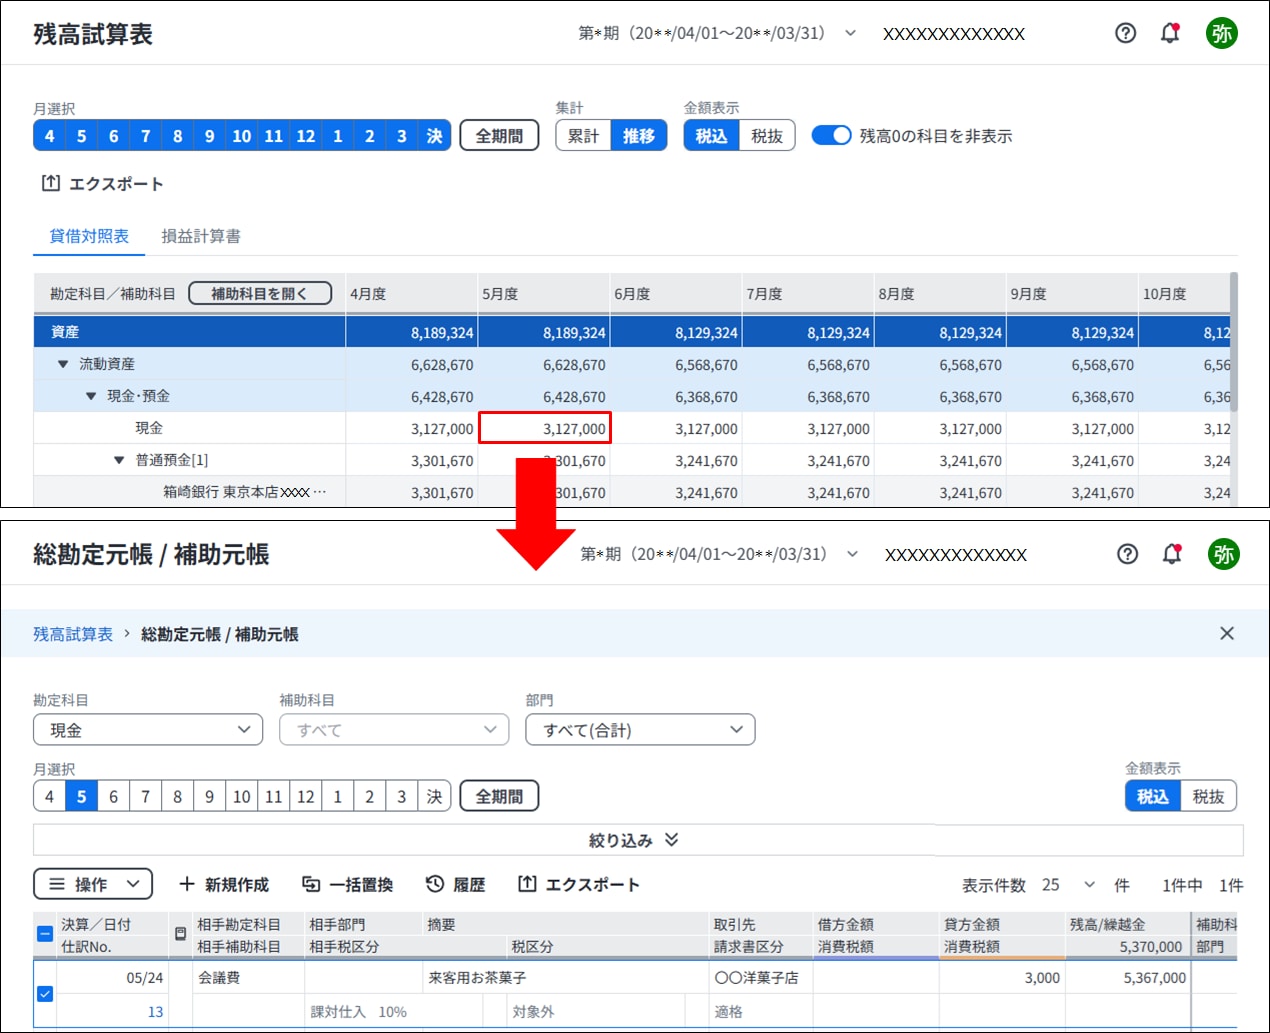The image size is (1270, 1033).
Task: Select 税込 in trial balance amount display
Action: (711, 135)
